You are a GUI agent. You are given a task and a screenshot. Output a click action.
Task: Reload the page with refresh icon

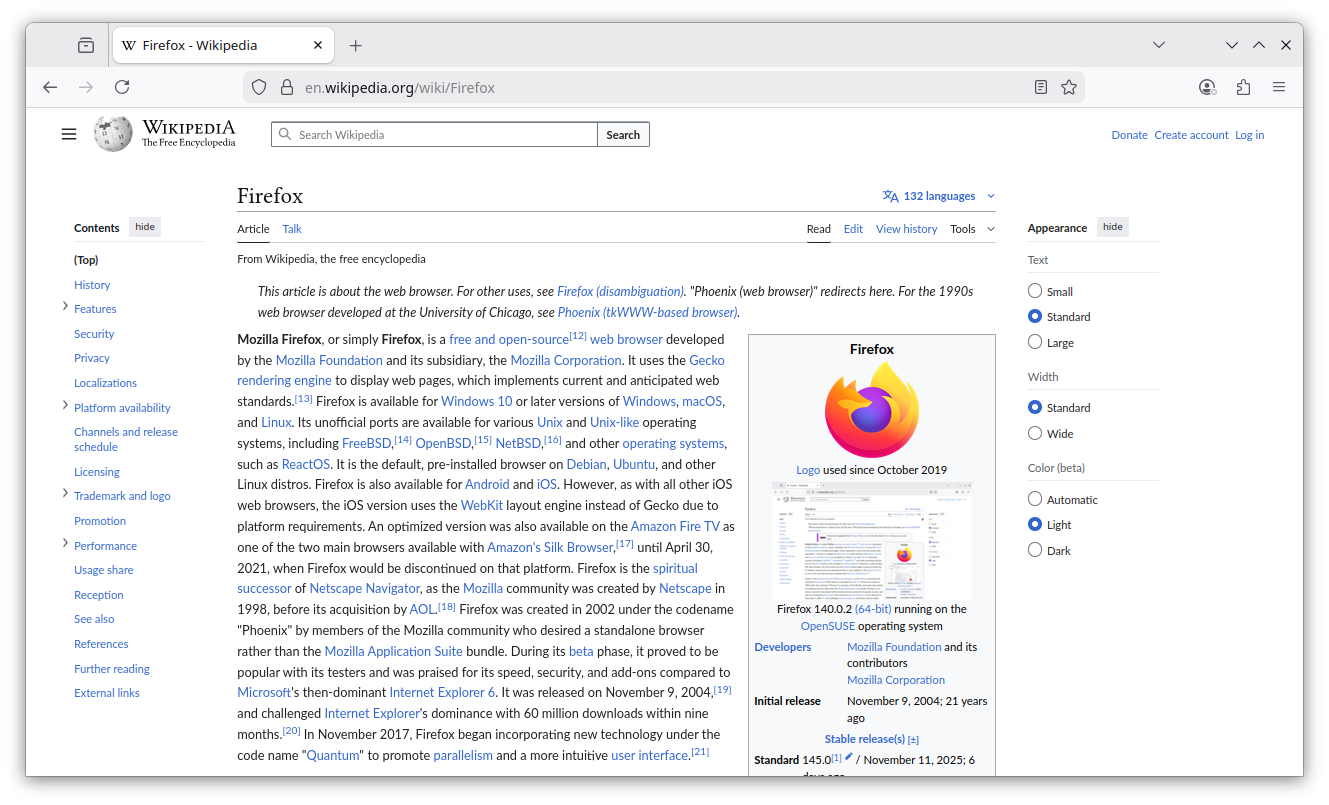122,87
